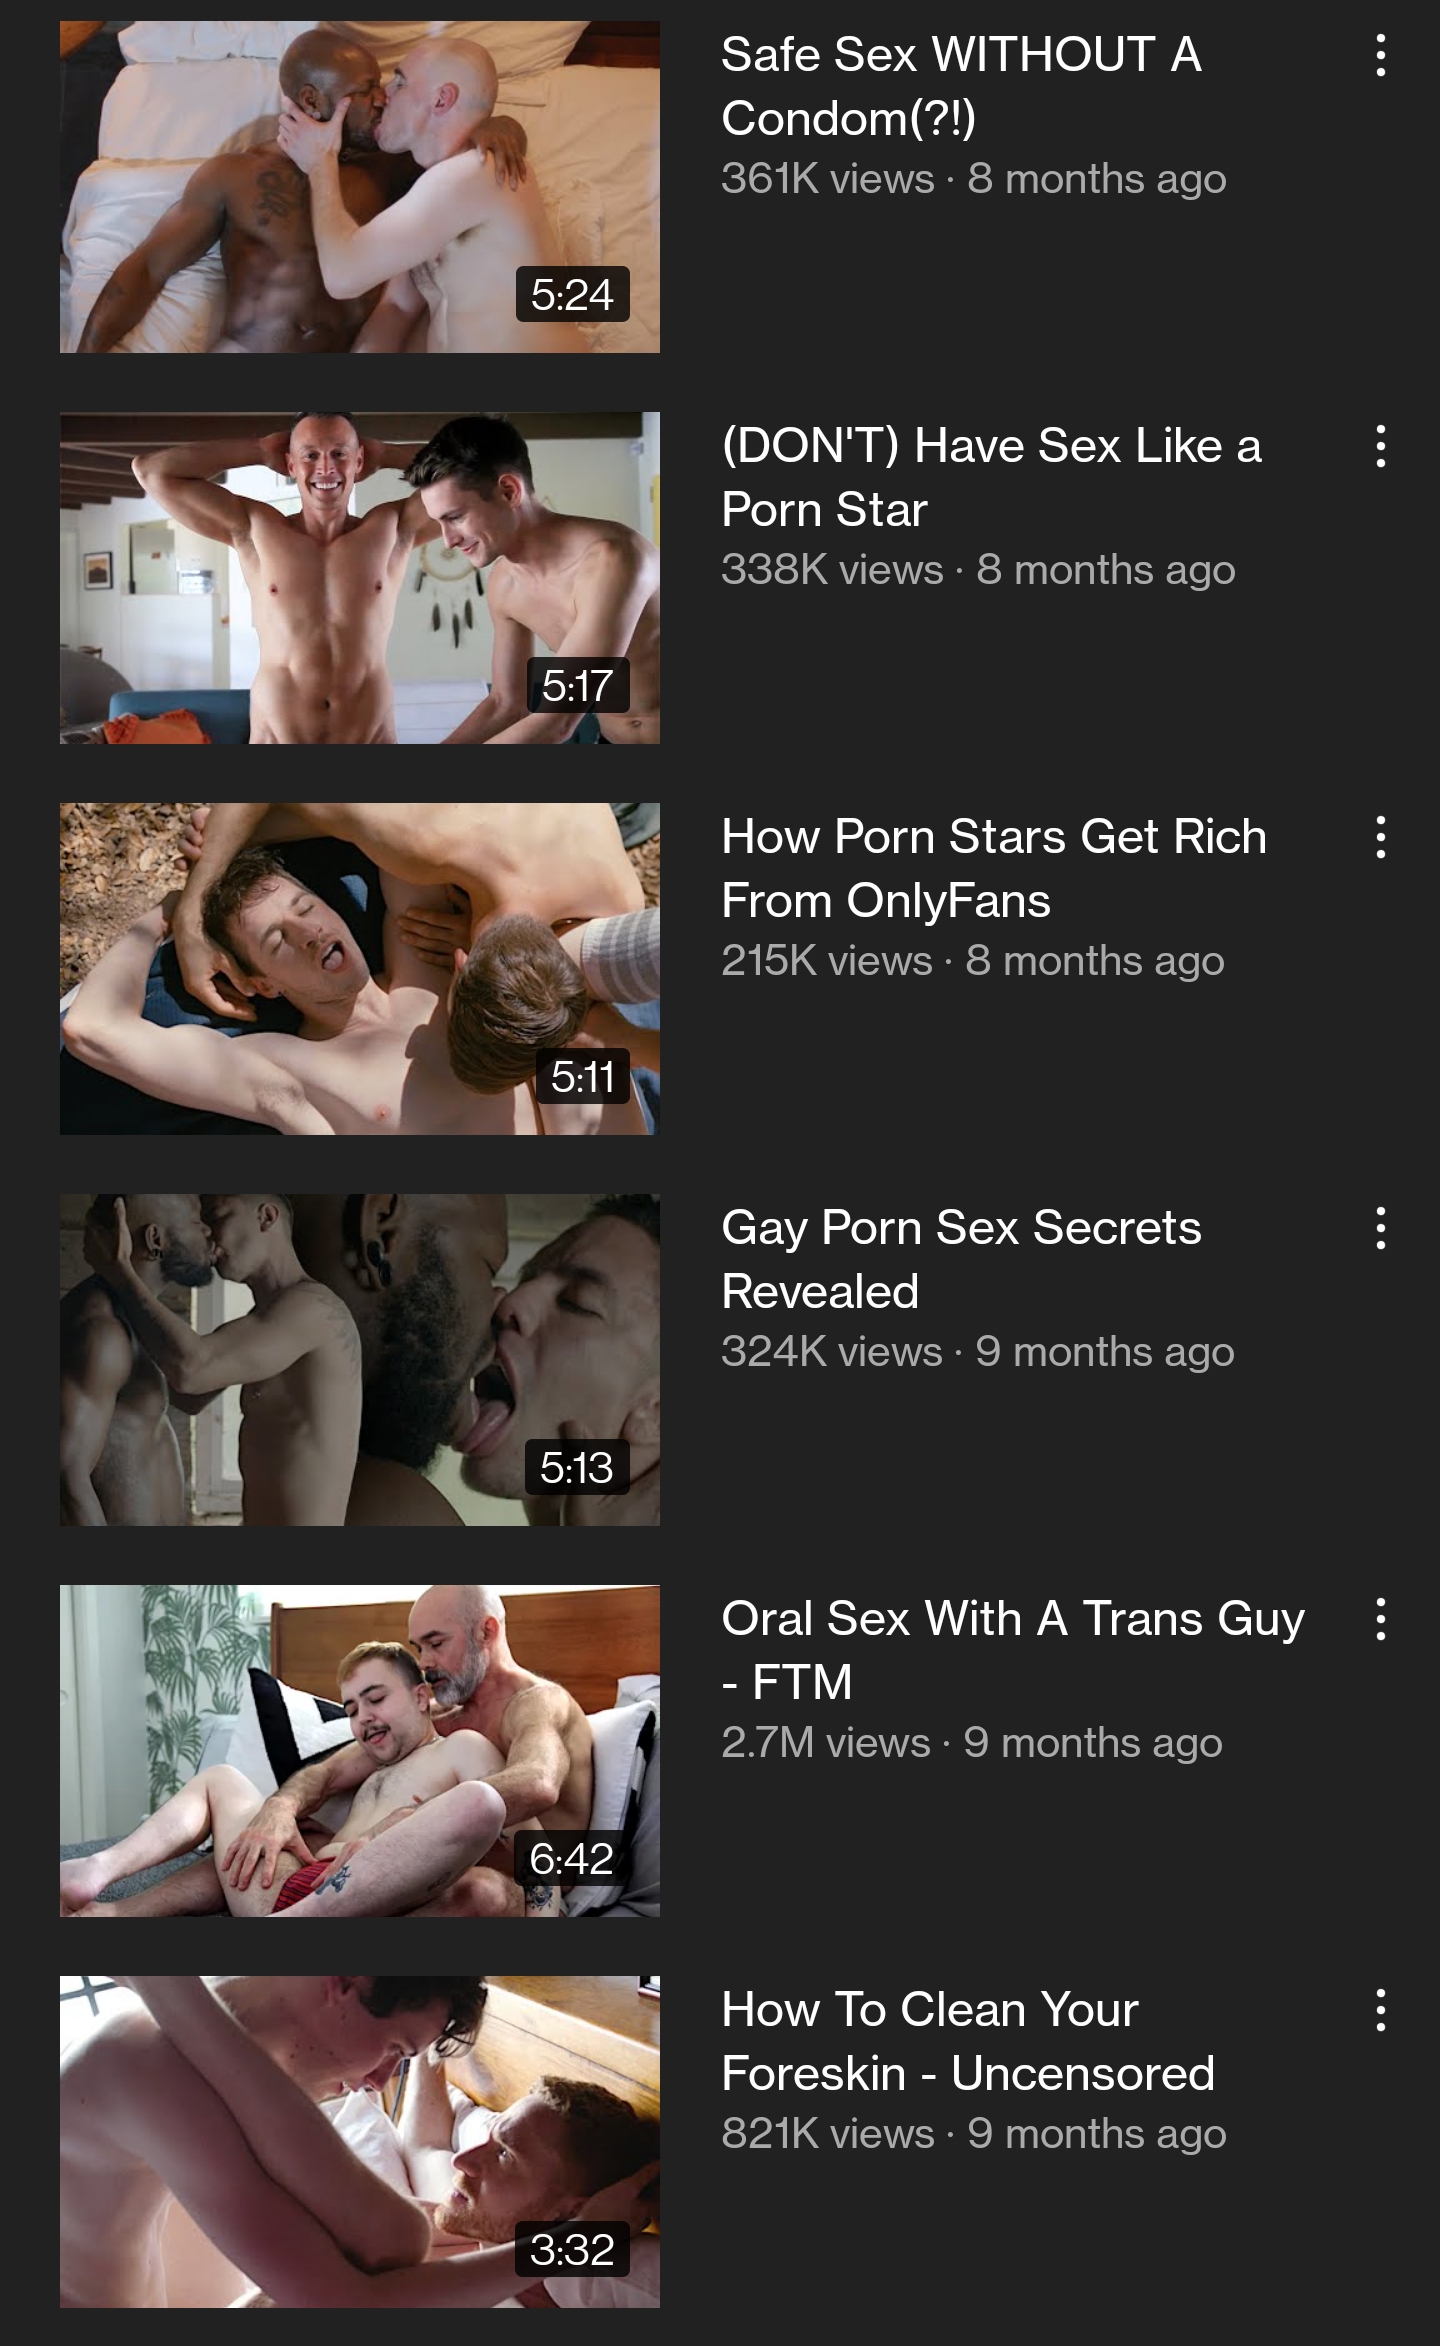Open options menu for Safe Sex WITHOUT A Condom video

1380,55
